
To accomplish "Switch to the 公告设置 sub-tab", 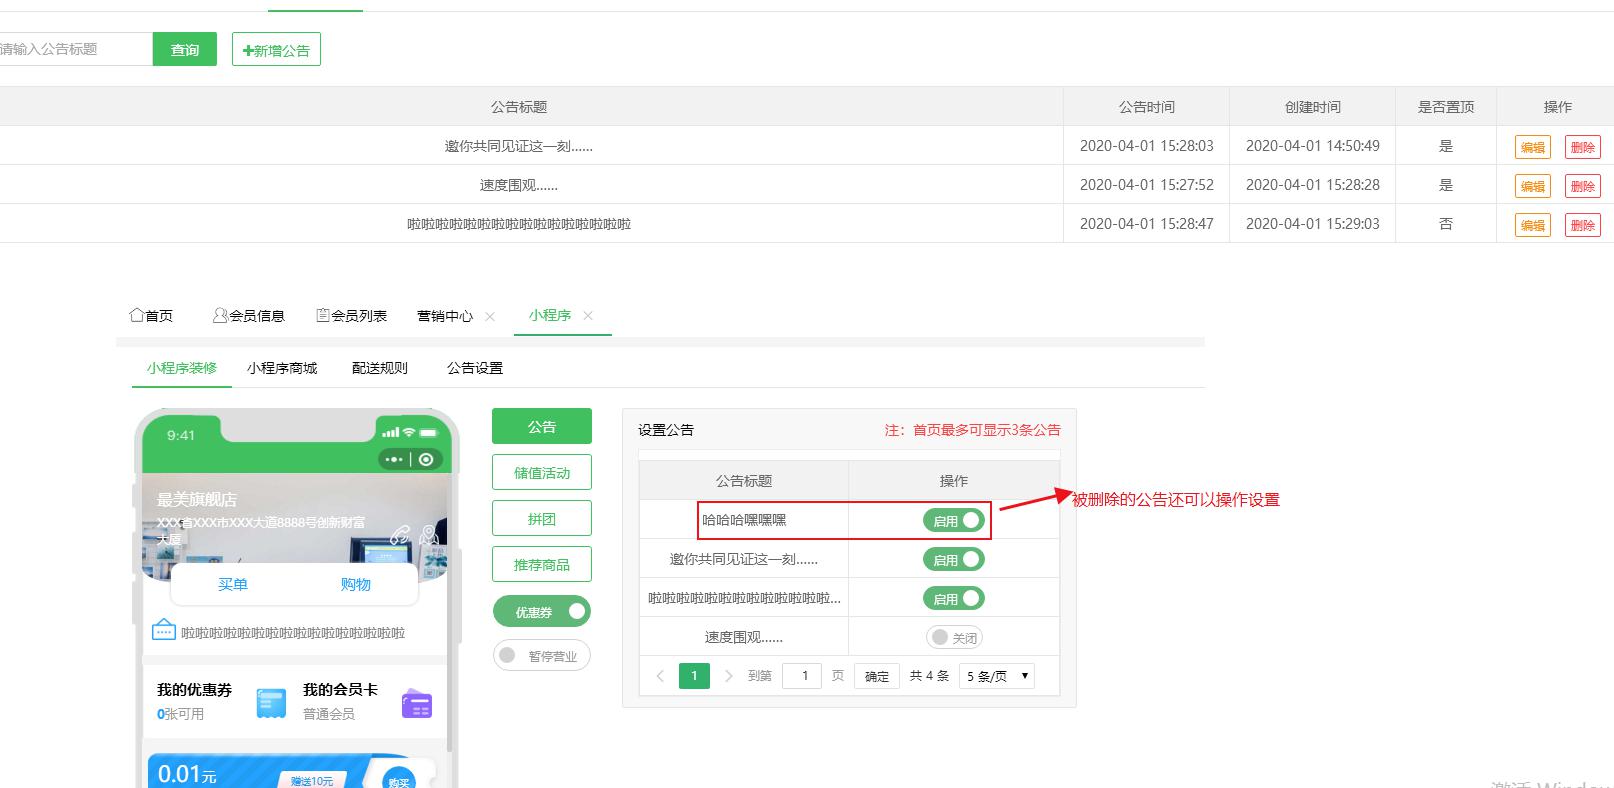I will point(474,368).
